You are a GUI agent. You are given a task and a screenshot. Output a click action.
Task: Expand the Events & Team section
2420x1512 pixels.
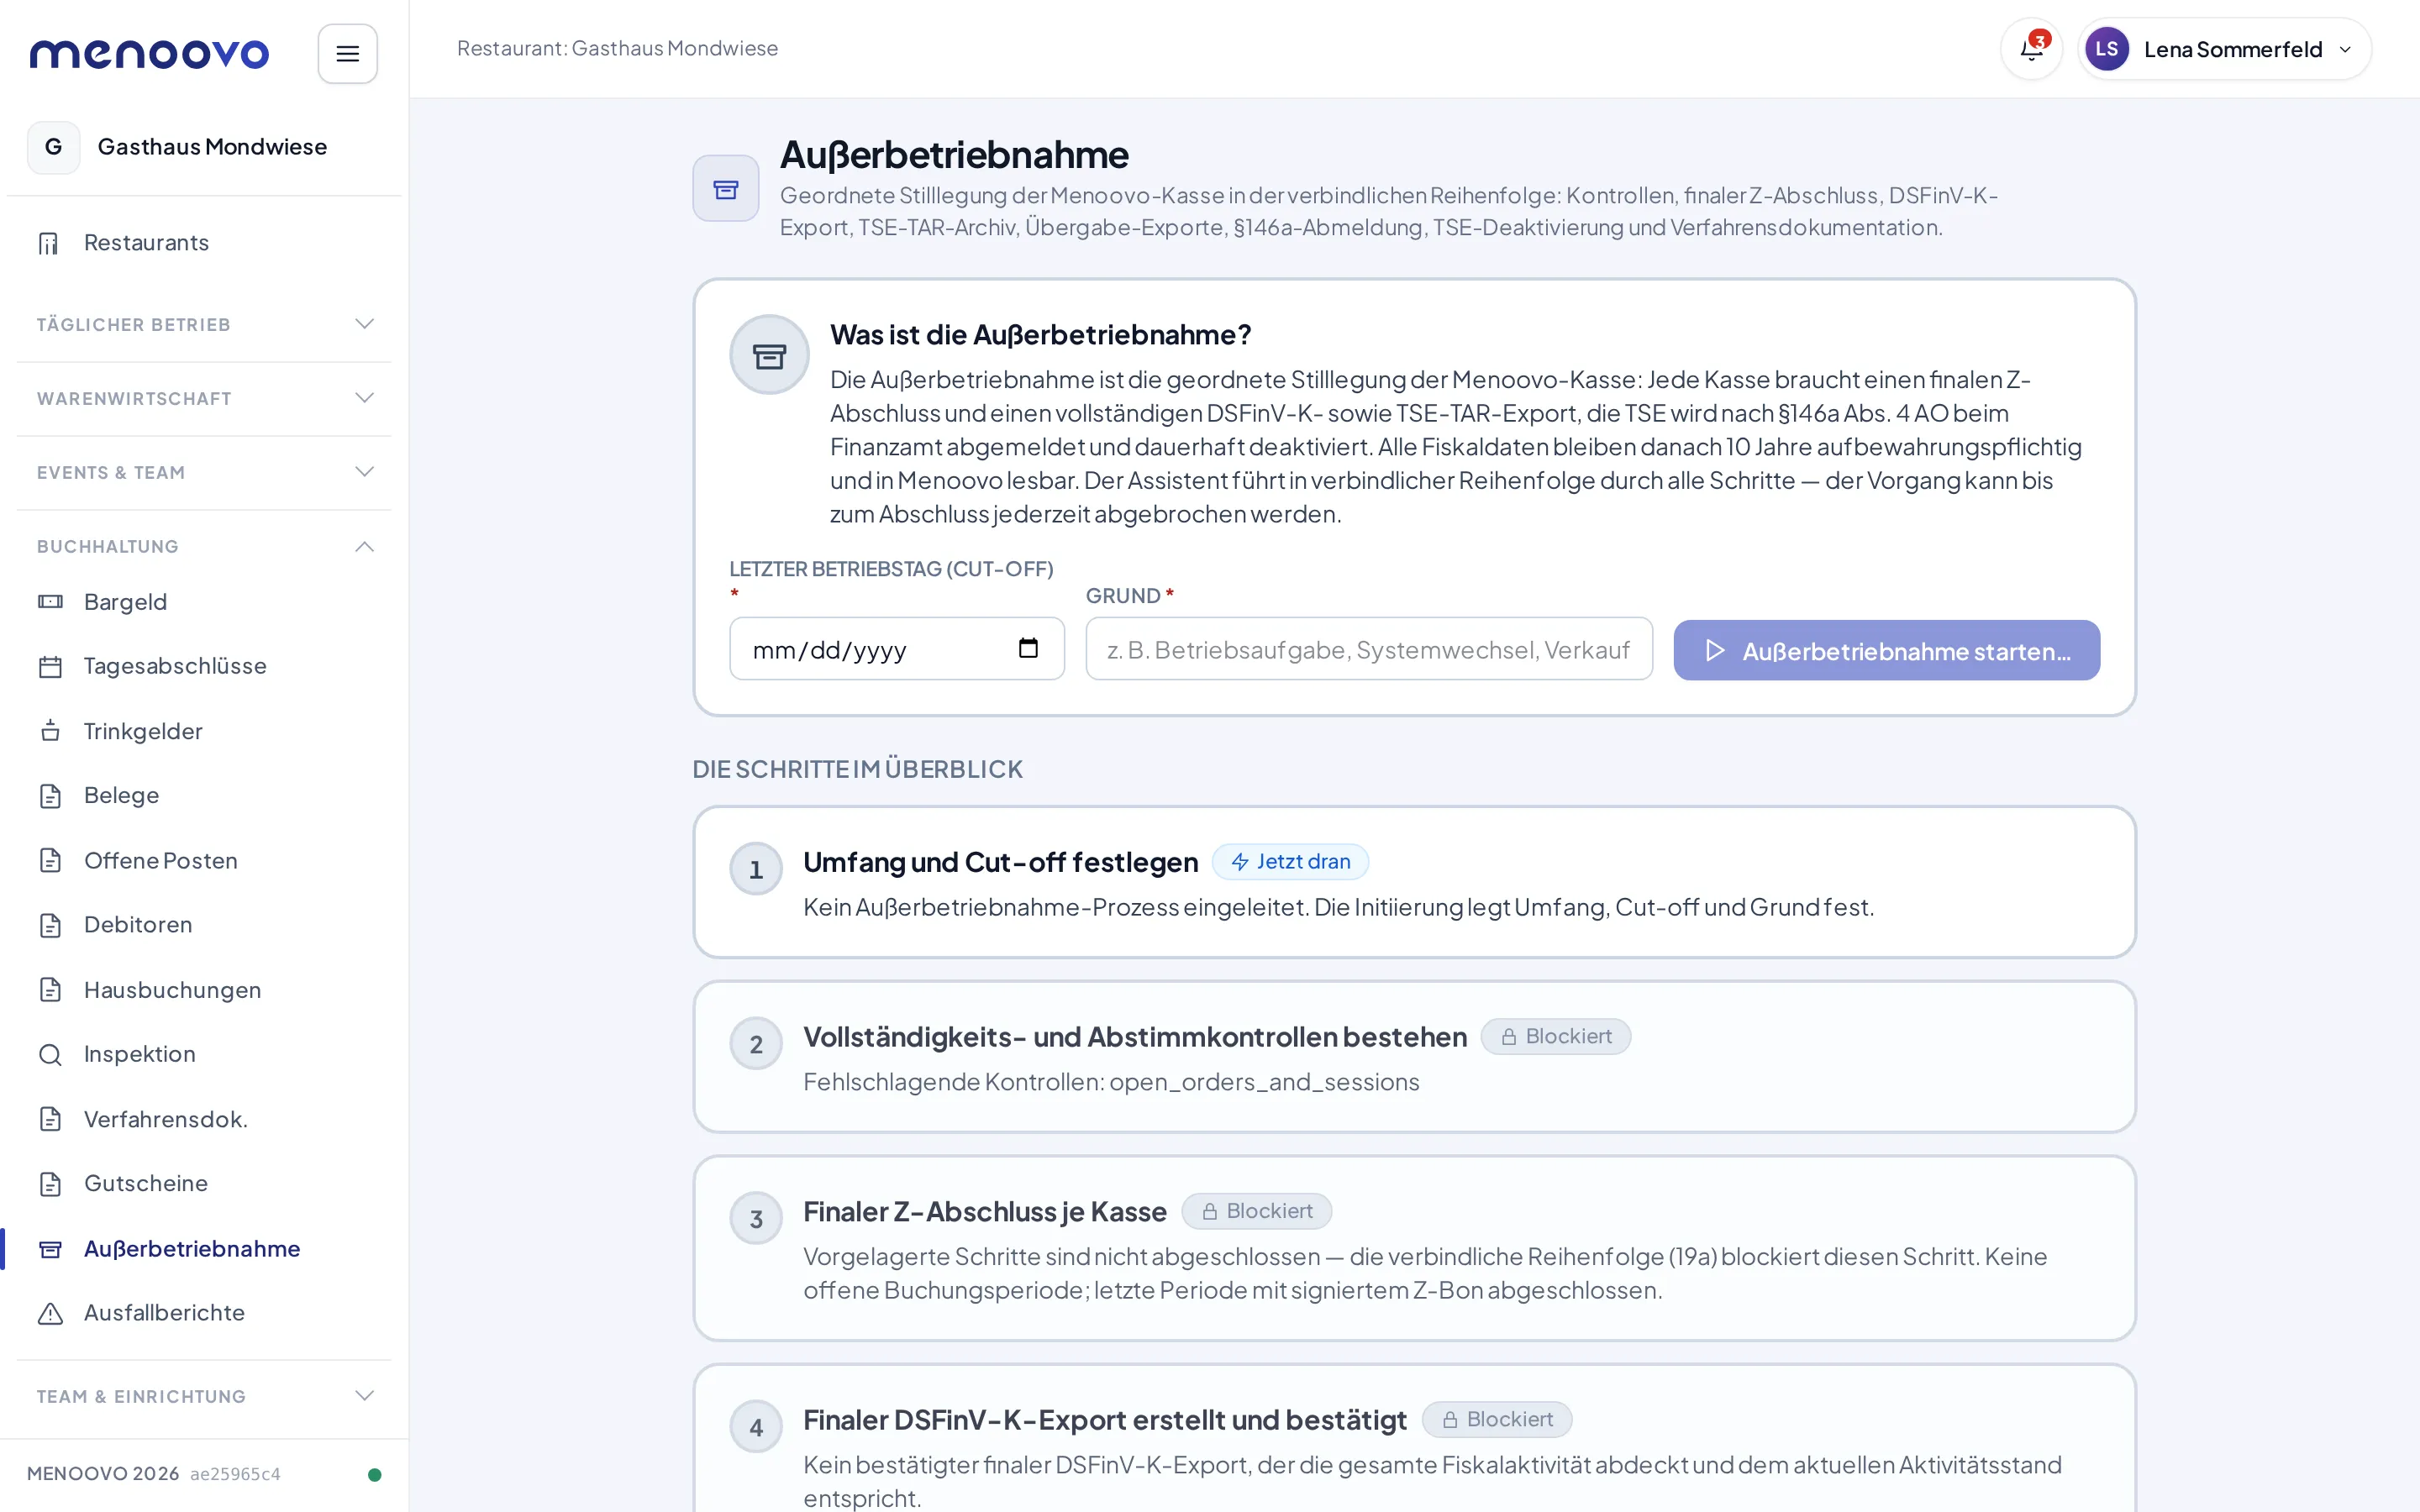[x=204, y=472]
